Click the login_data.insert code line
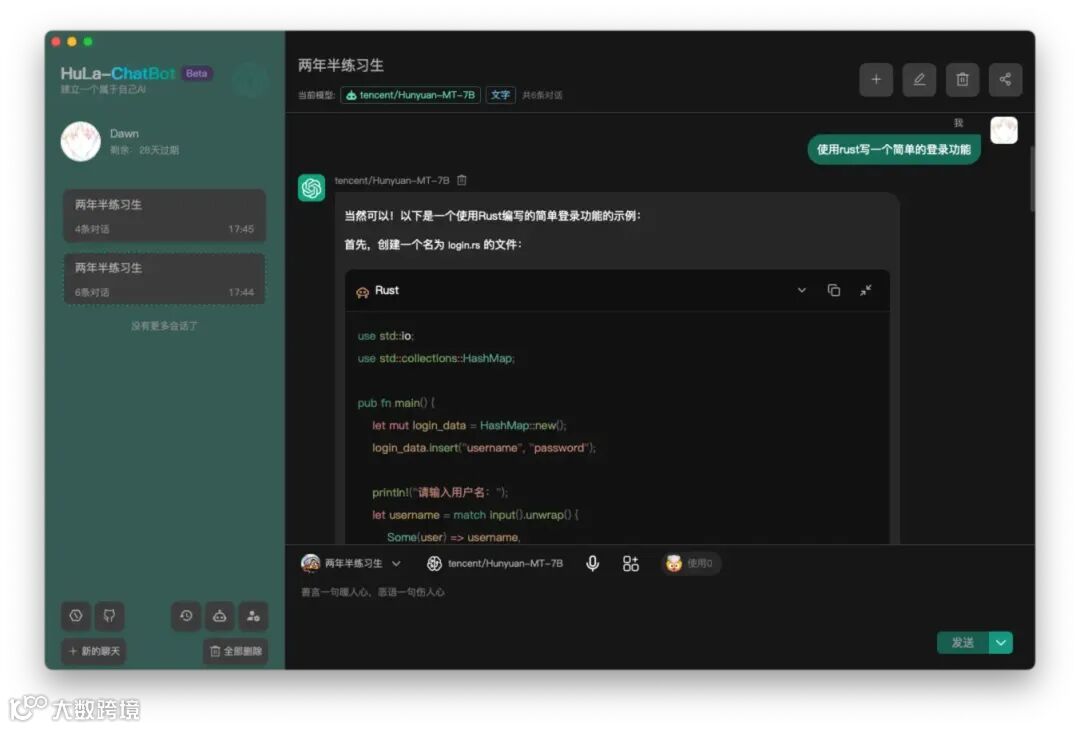Image resolution: width=1080 pixels, height=729 pixels. click(x=484, y=448)
